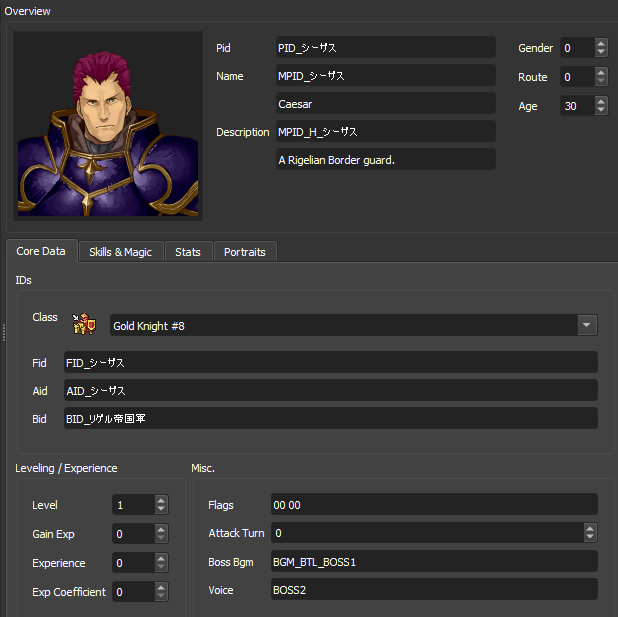Image resolution: width=618 pixels, height=617 pixels.
Task: Click the Overview section label
Action: (x=27, y=11)
